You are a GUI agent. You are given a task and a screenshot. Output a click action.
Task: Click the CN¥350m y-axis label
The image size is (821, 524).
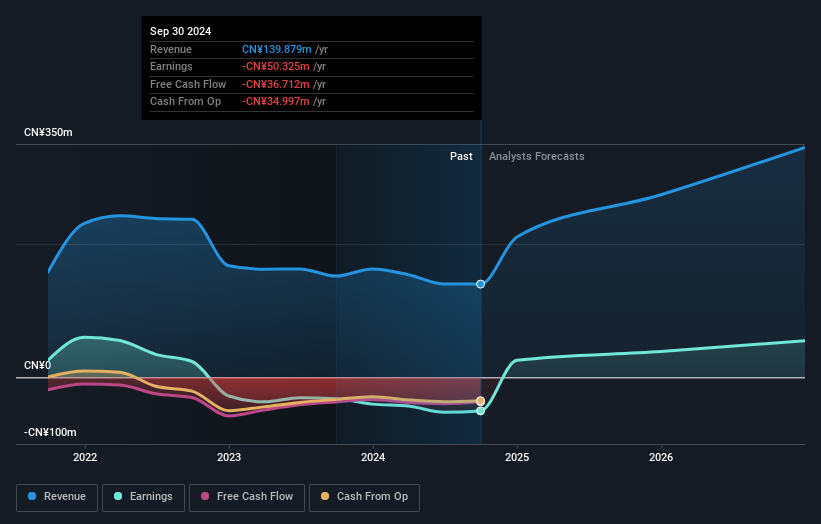point(48,132)
